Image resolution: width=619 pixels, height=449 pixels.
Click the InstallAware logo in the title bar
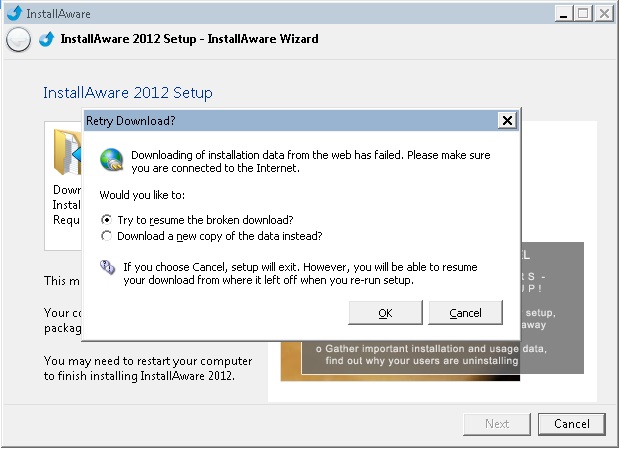(x=15, y=13)
